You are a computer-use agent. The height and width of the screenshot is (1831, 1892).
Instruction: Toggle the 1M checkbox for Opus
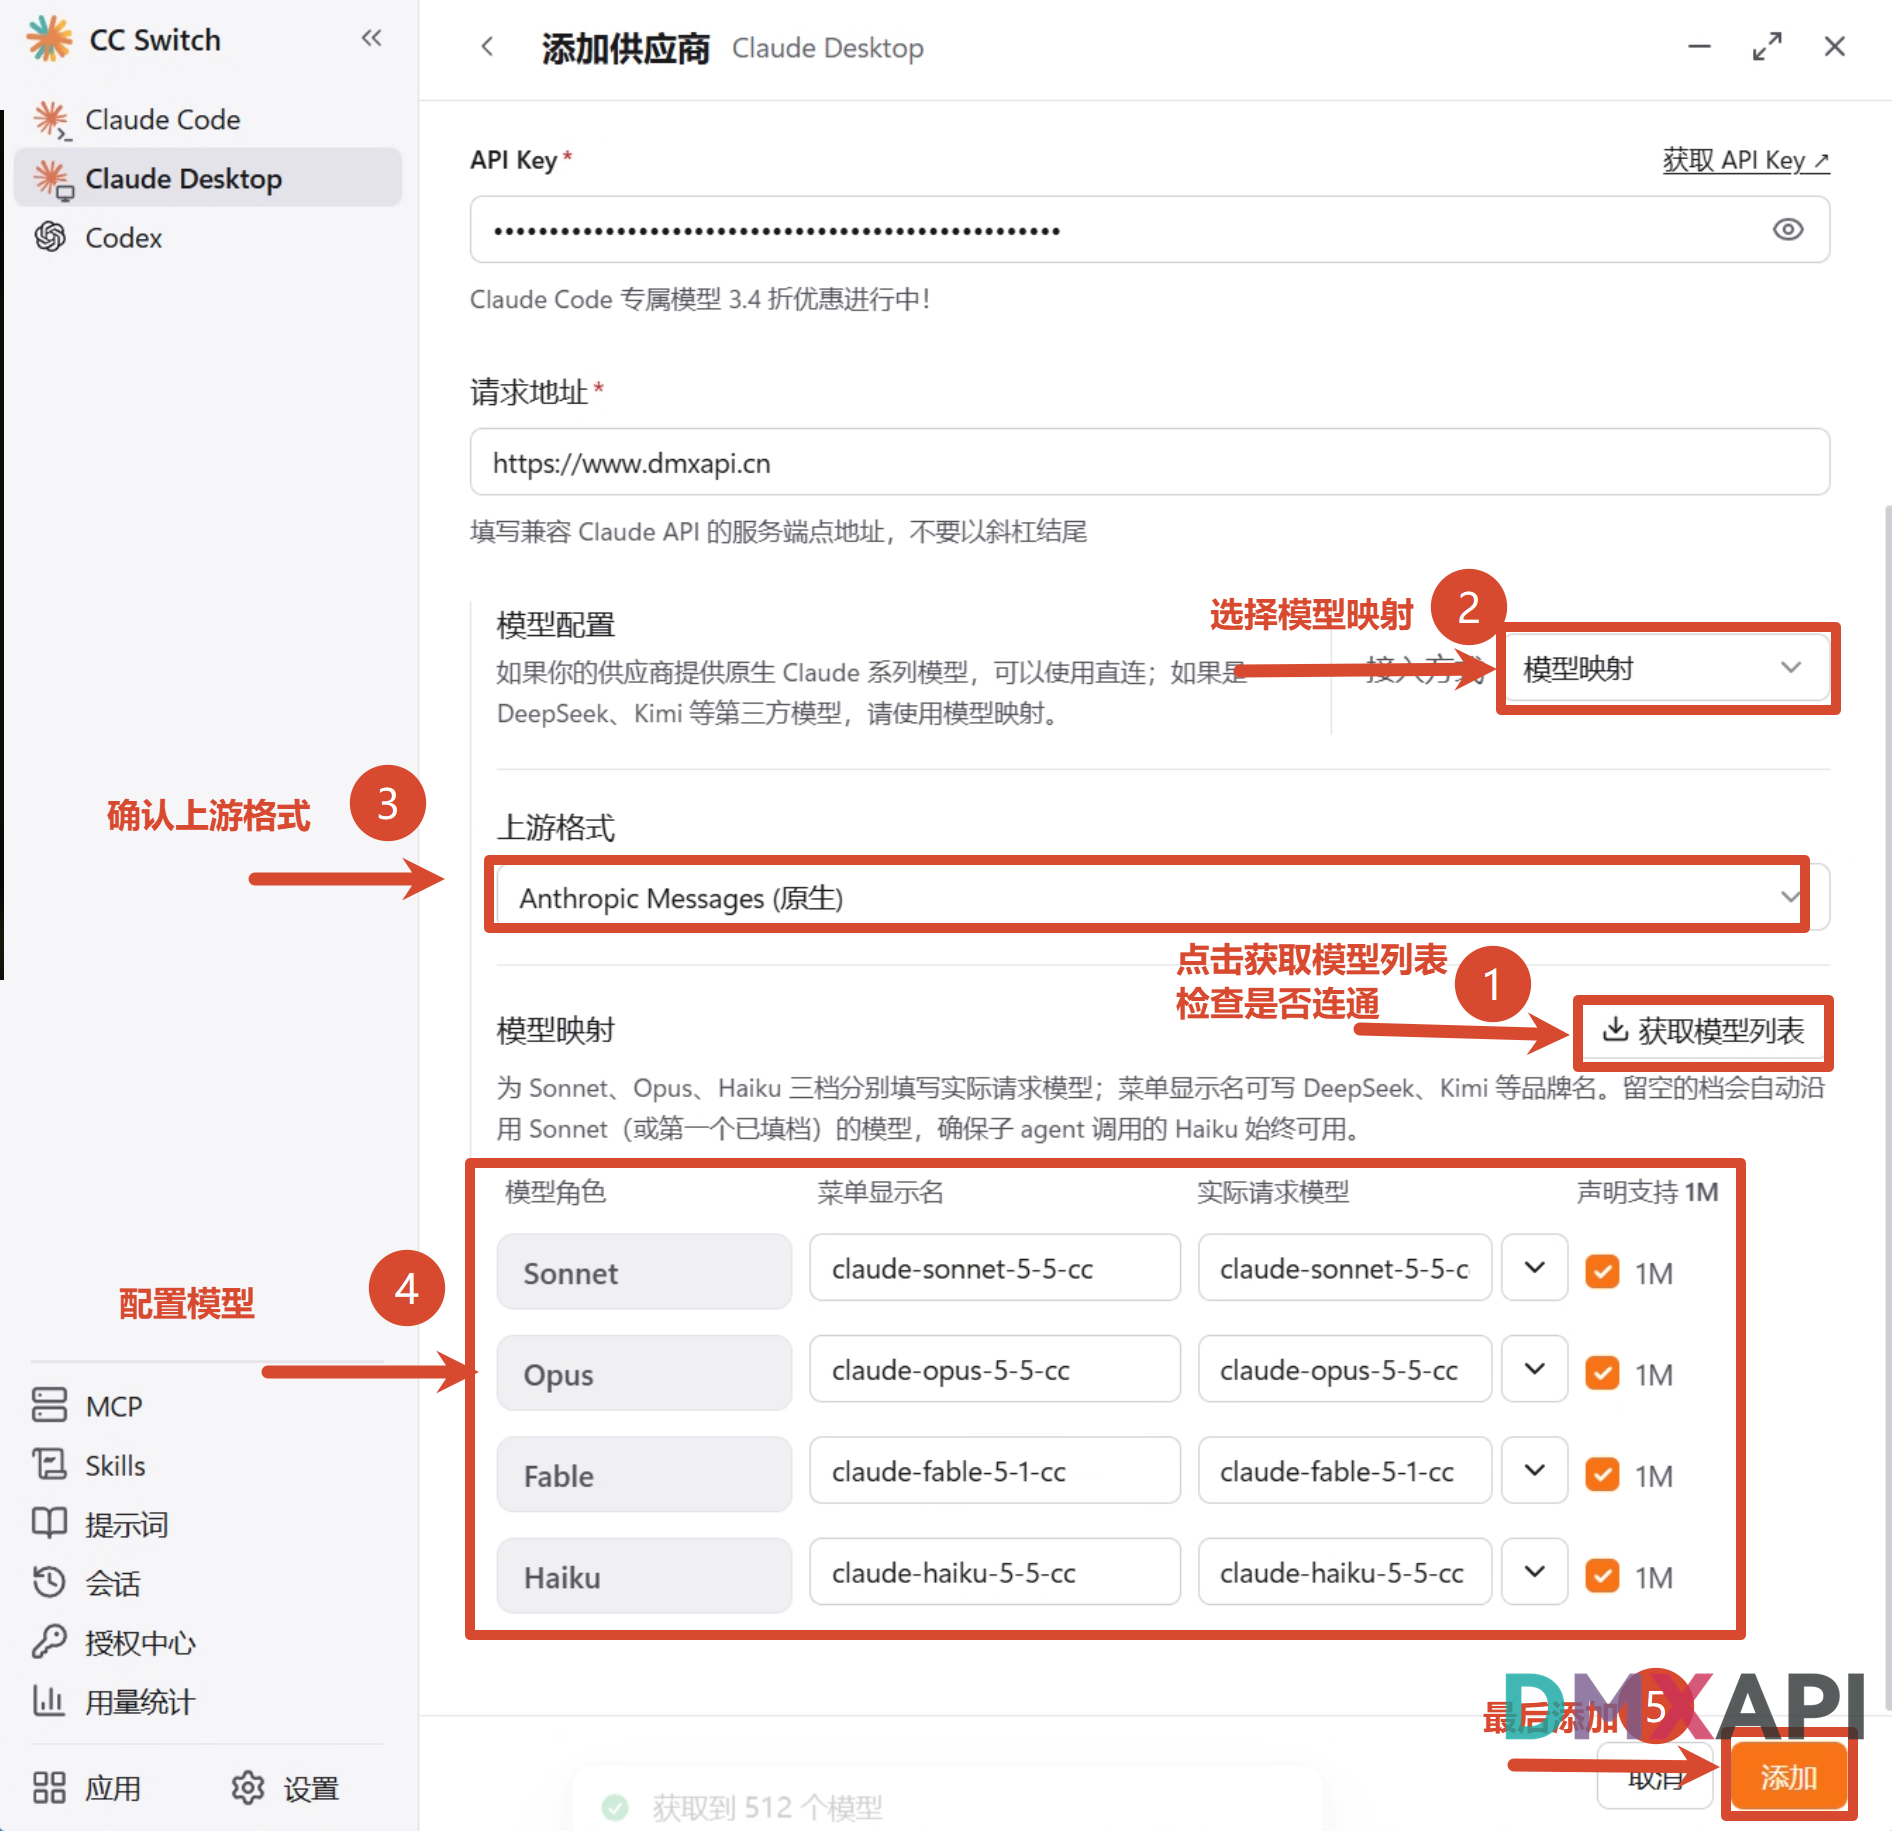pos(1603,1373)
